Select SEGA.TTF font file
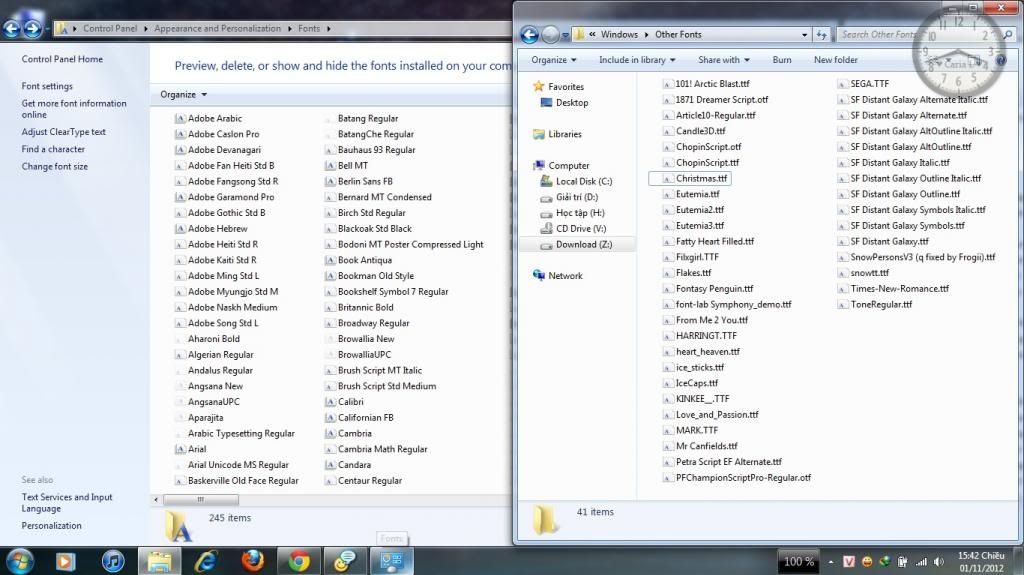1024x575 pixels. coord(863,84)
